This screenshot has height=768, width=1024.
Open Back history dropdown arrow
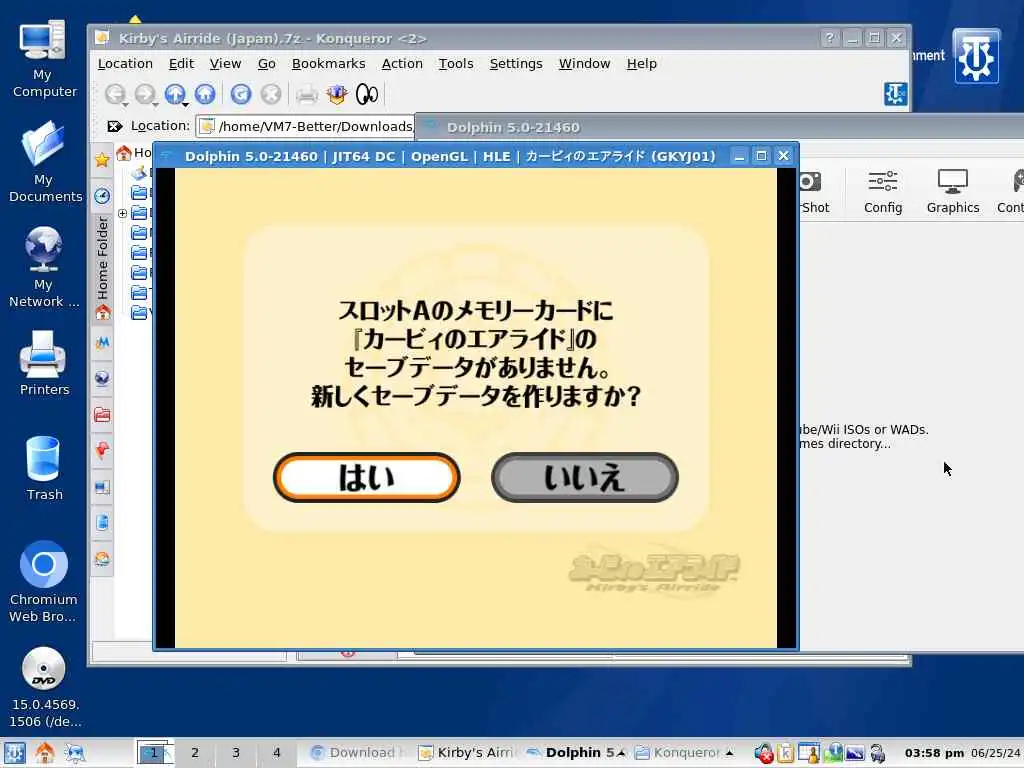pyautogui.click(x=125, y=104)
